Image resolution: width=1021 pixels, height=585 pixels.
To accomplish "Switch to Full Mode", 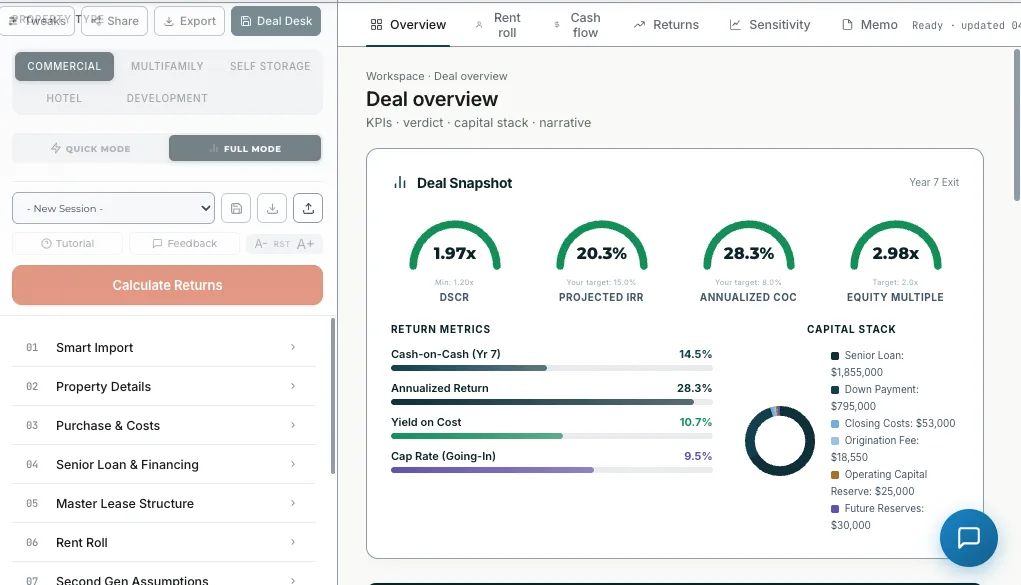I will 245,149.
